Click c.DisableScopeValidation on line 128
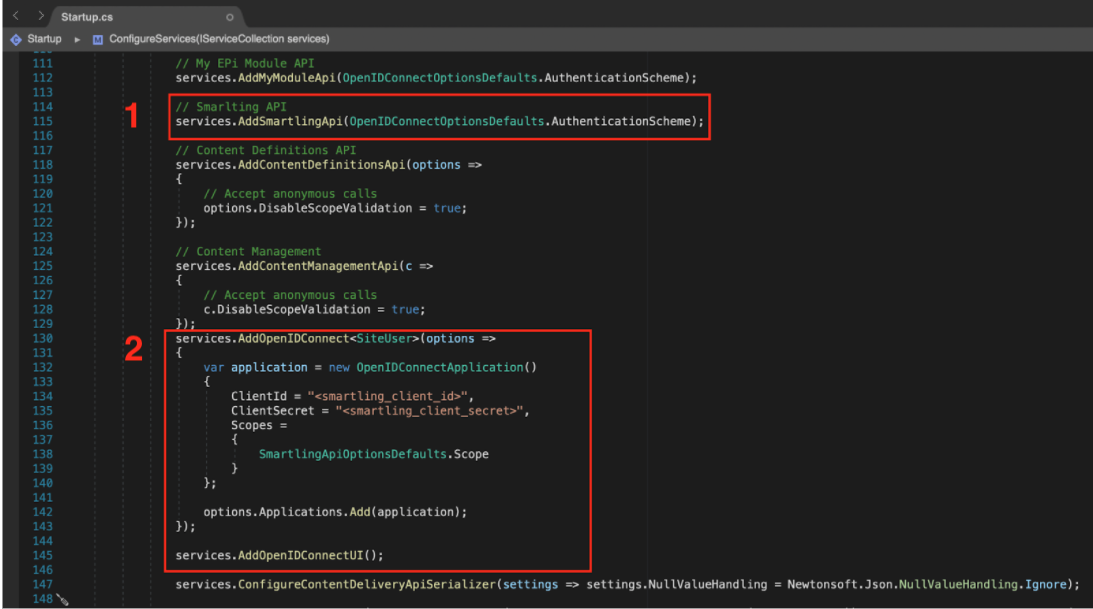 (x=286, y=309)
